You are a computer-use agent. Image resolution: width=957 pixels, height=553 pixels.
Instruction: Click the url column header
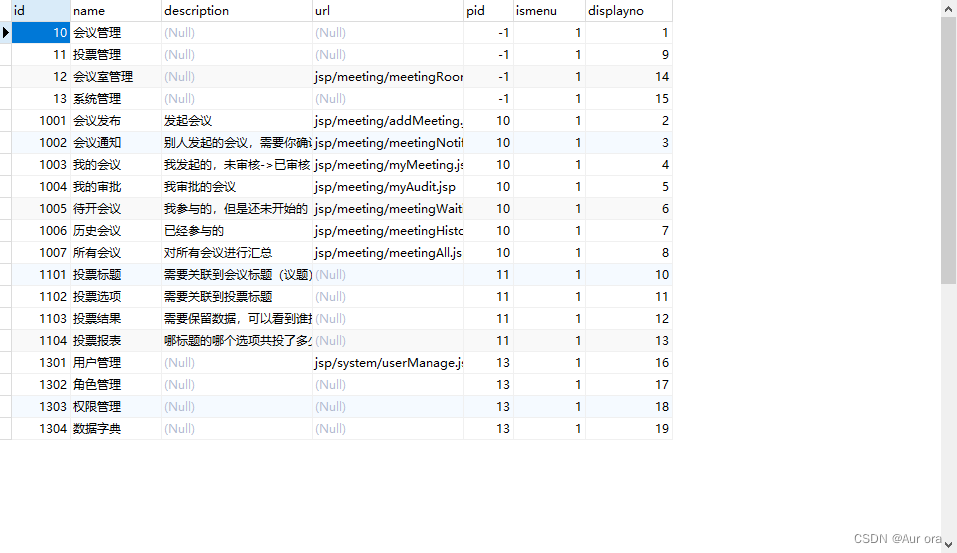coord(388,11)
